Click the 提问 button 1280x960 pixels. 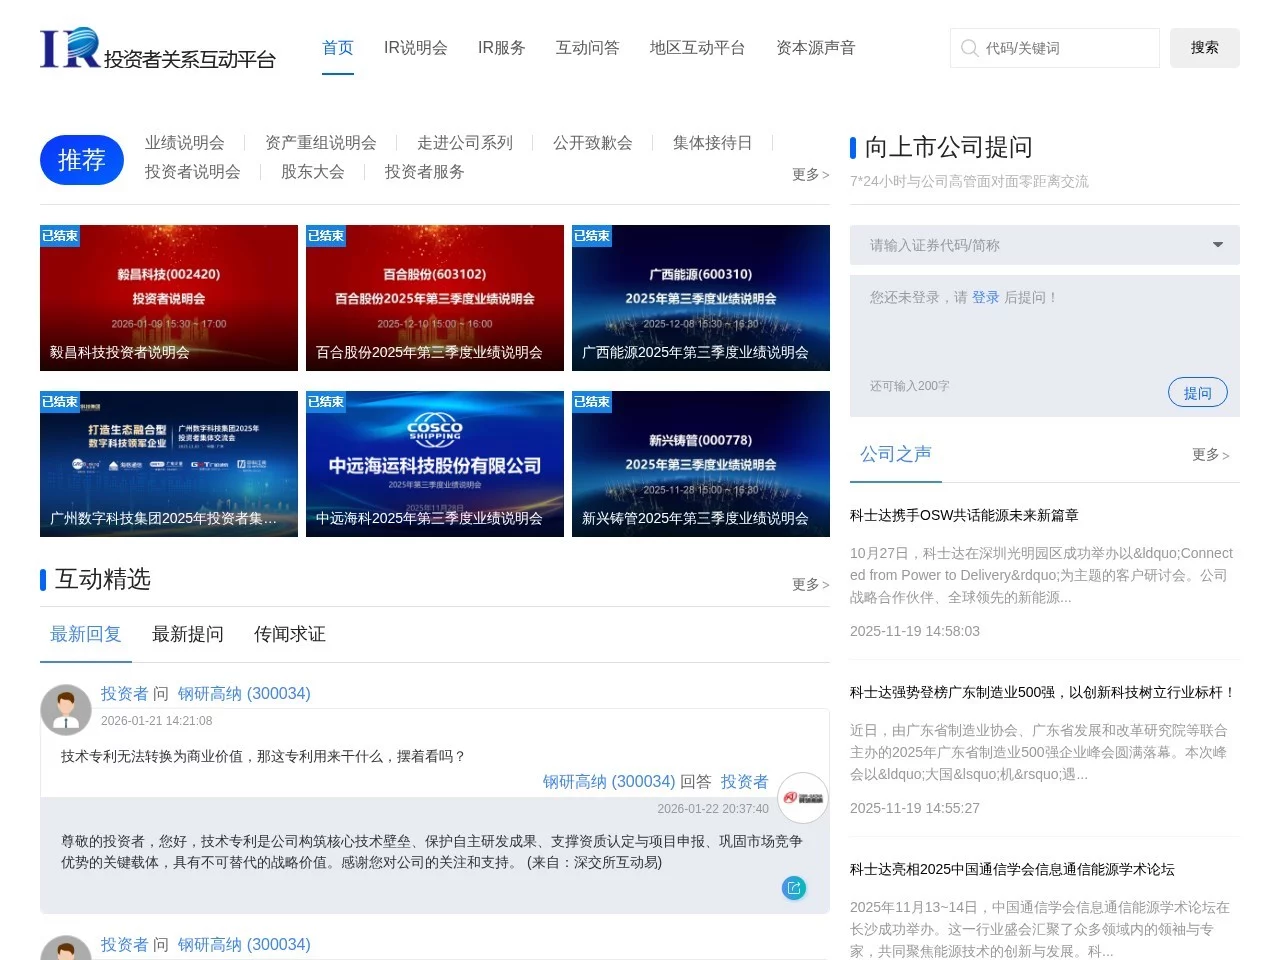(1197, 392)
